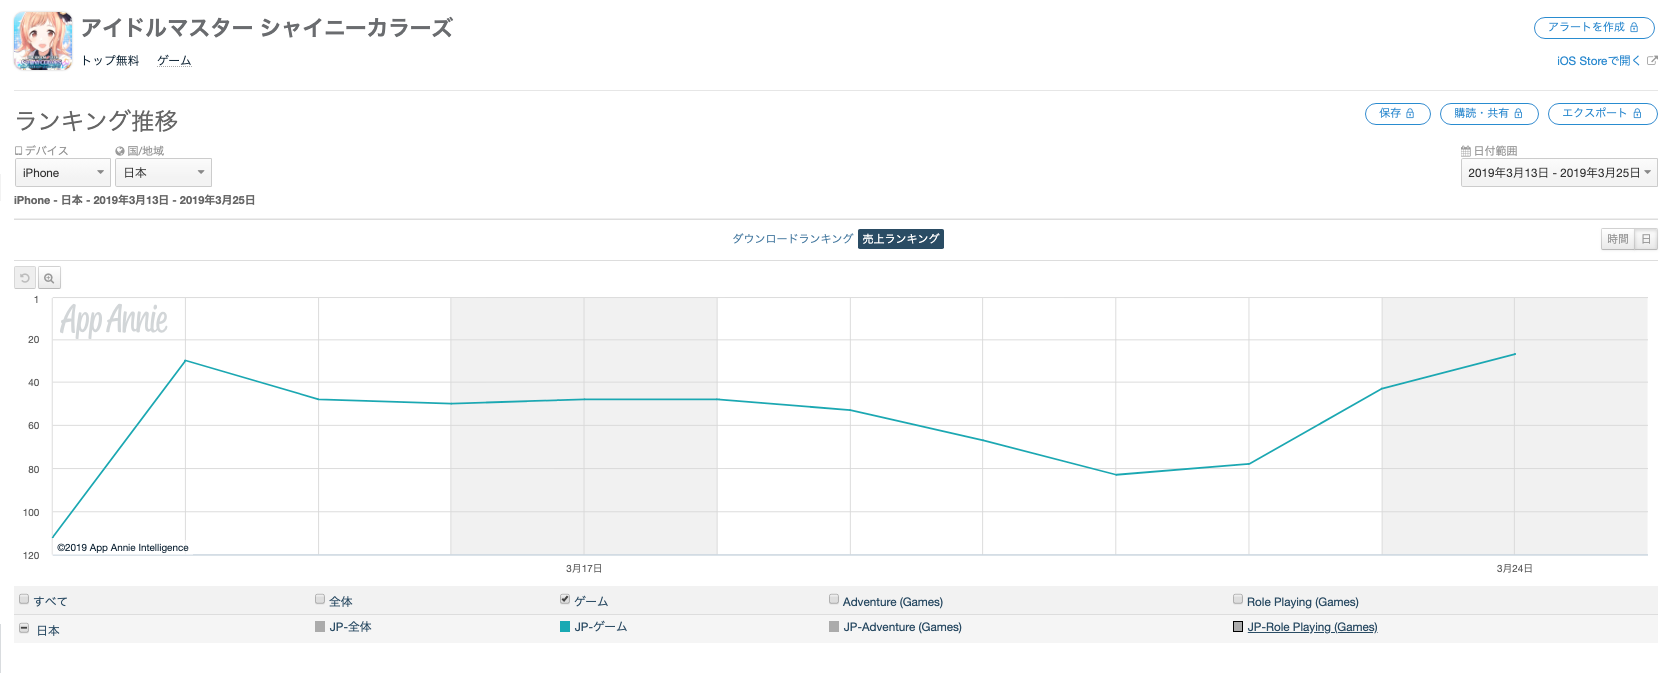Toggle the Adventure (Games) checkbox
The width and height of the screenshot is (1668, 673).
click(x=834, y=600)
